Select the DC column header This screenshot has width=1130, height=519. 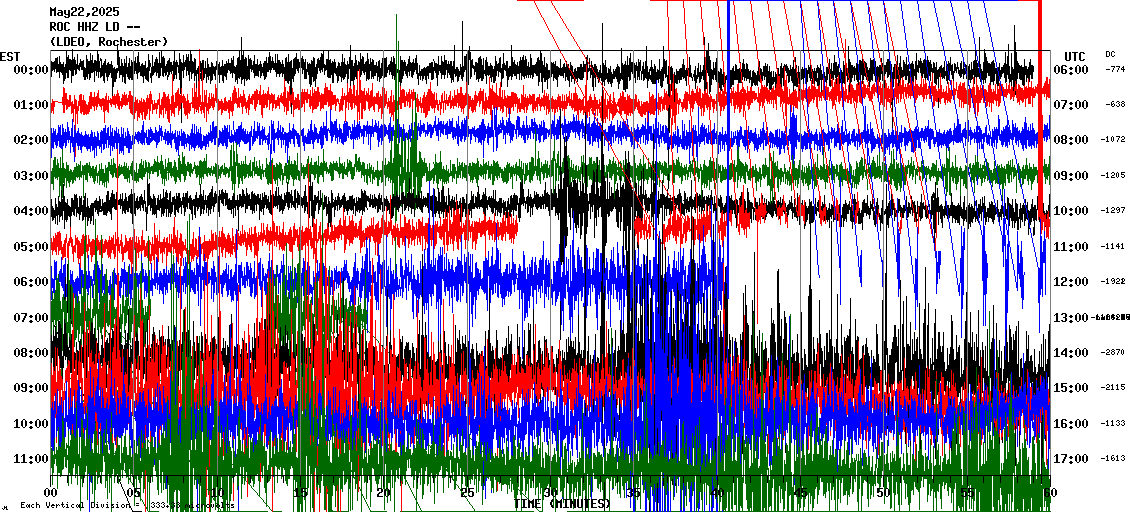pos(1110,54)
